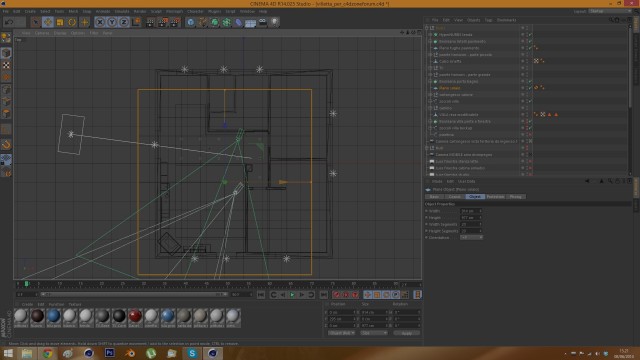Click the Apply button in Coordinates panel

[x=407, y=333]
